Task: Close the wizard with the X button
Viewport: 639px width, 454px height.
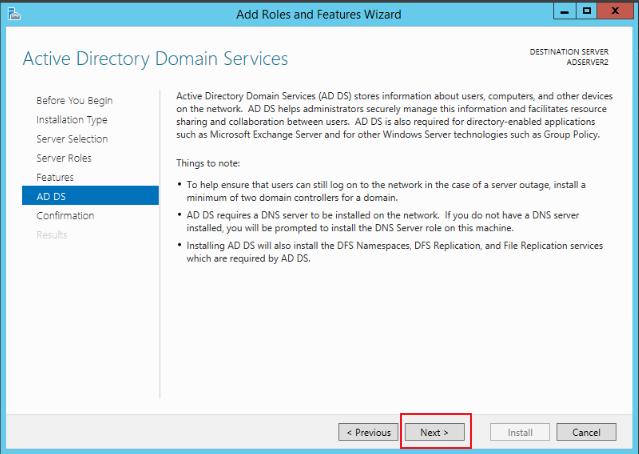Action: (615, 11)
